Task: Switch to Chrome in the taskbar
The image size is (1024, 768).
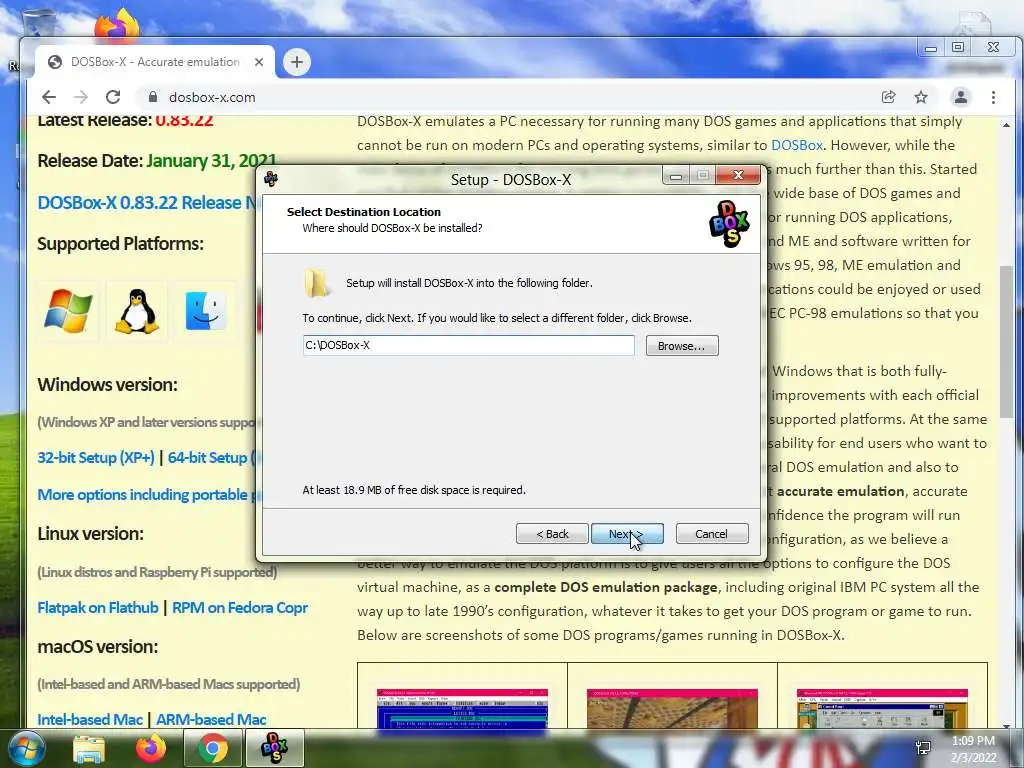Action: click(x=213, y=749)
